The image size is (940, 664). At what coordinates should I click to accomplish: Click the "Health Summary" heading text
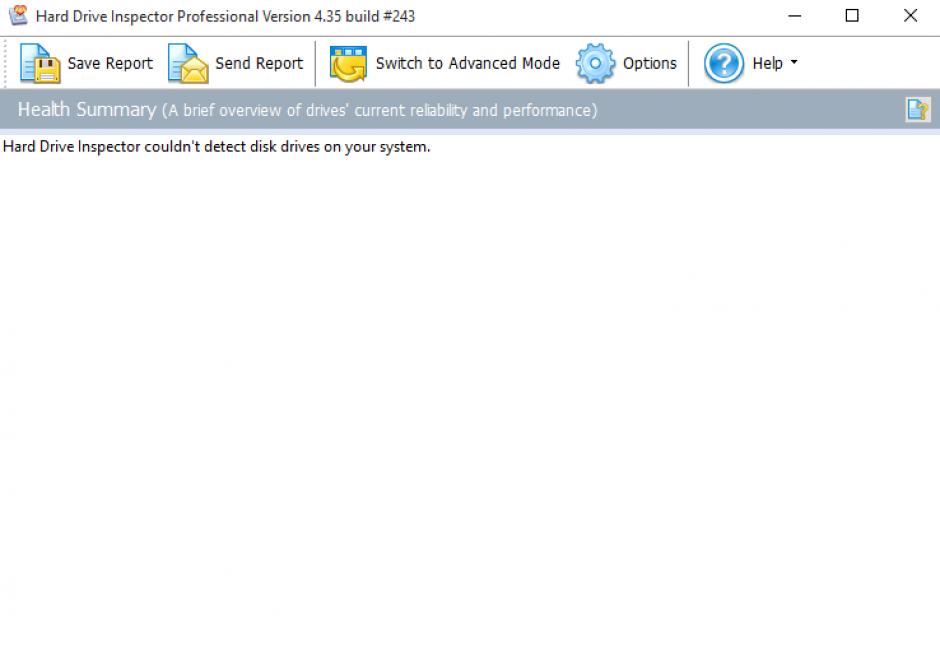(x=87, y=110)
